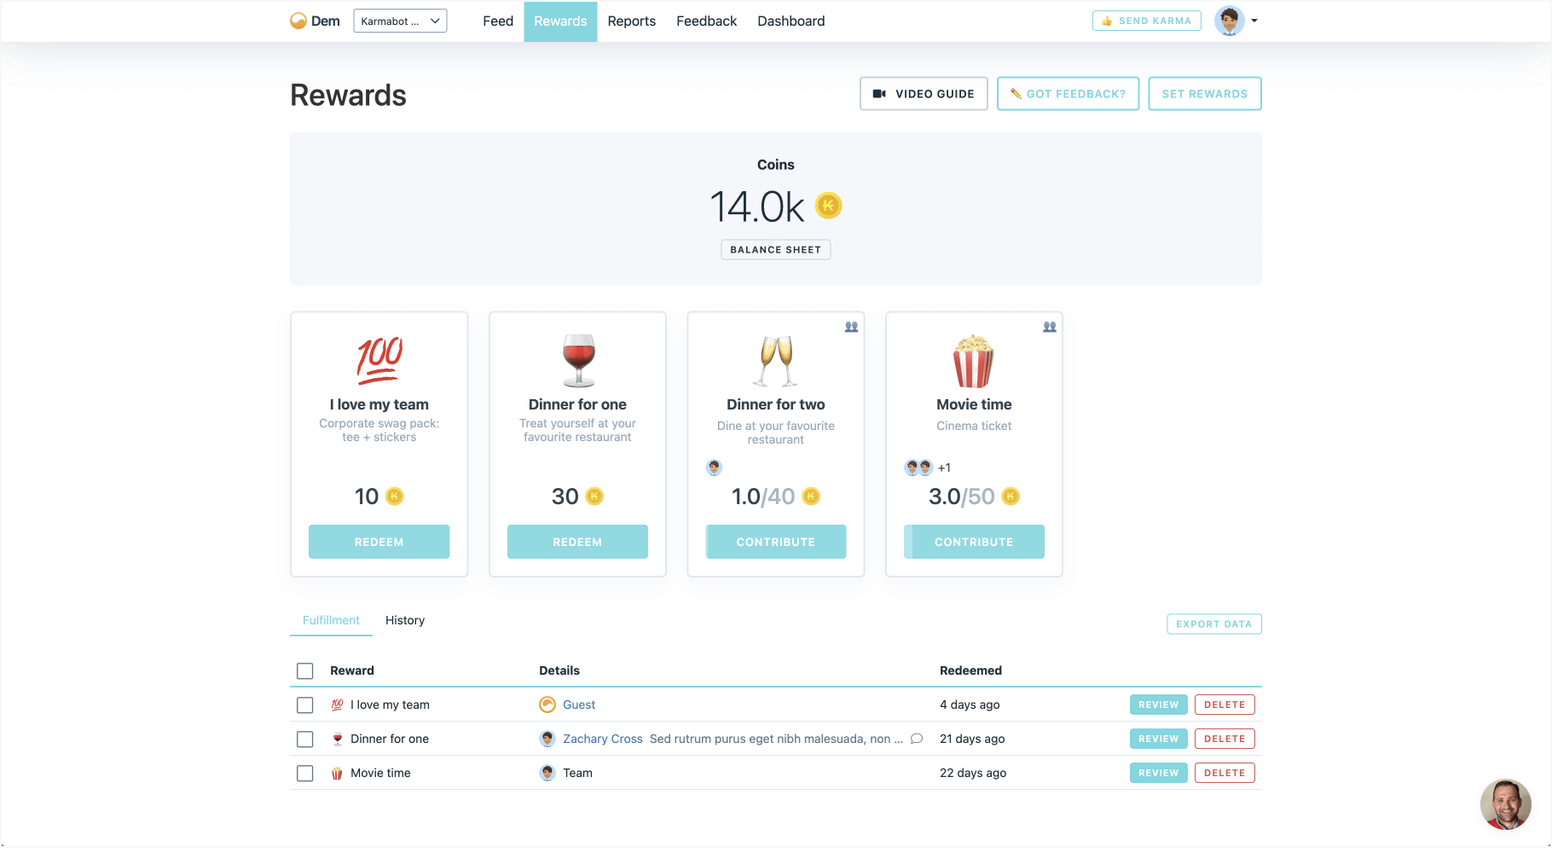Delete the Dinner for one redemption
Viewport: 1552px width, 848px height.
(1224, 739)
